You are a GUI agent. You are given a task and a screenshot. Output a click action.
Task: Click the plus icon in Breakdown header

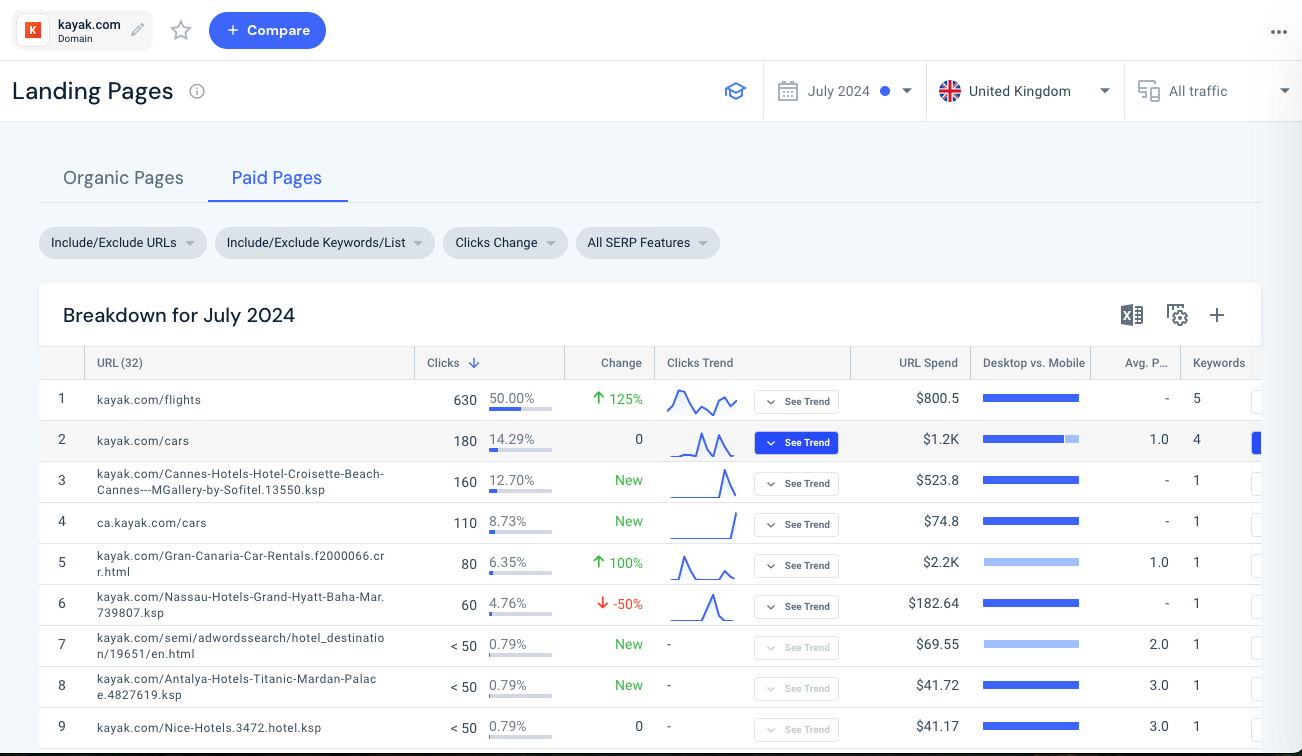pyautogui.click(x=1217, y=315)
